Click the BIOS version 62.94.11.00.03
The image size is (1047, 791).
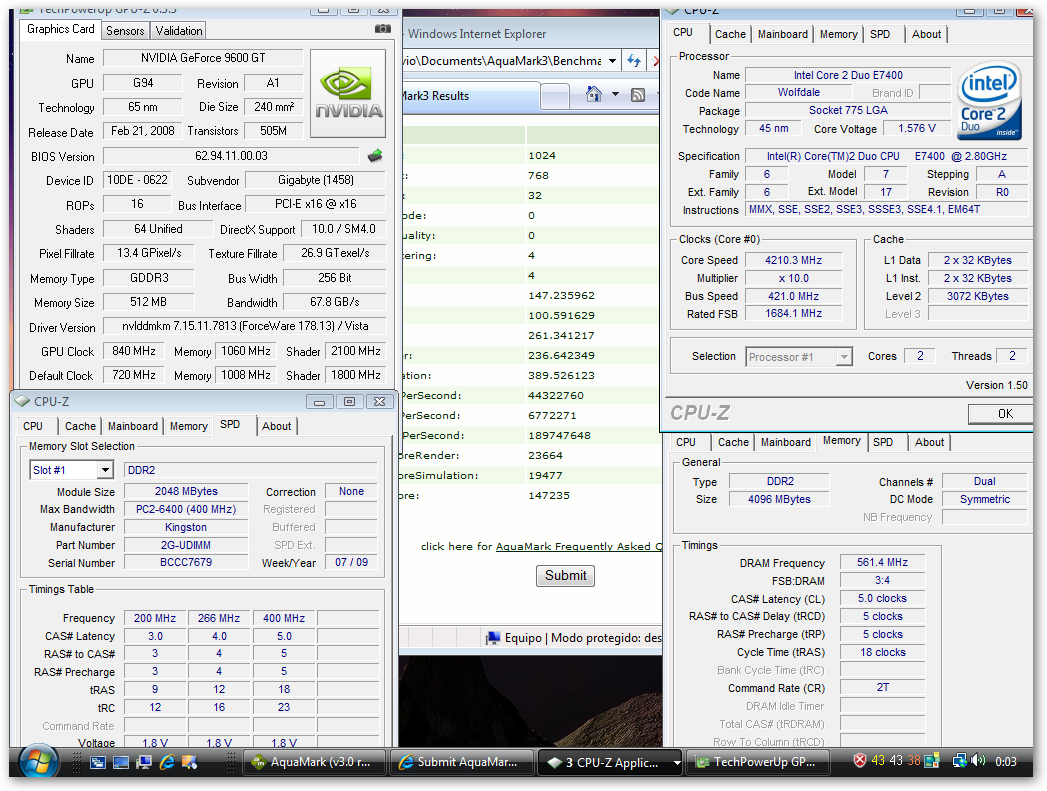(231, 156)
